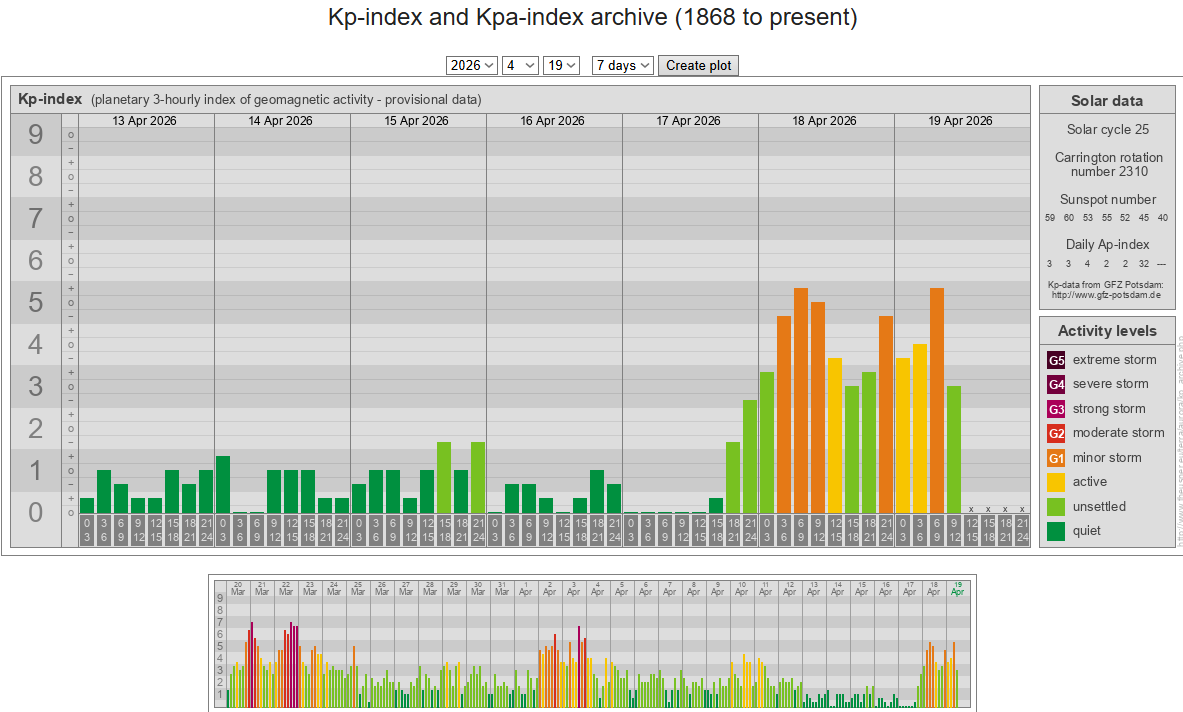
Task: Click the green 19 Apr label in overview chart
Action: [x=958, y=587]
